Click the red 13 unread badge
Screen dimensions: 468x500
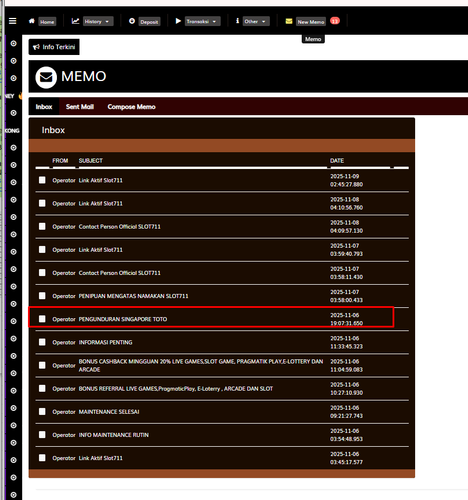coord(335,21)
